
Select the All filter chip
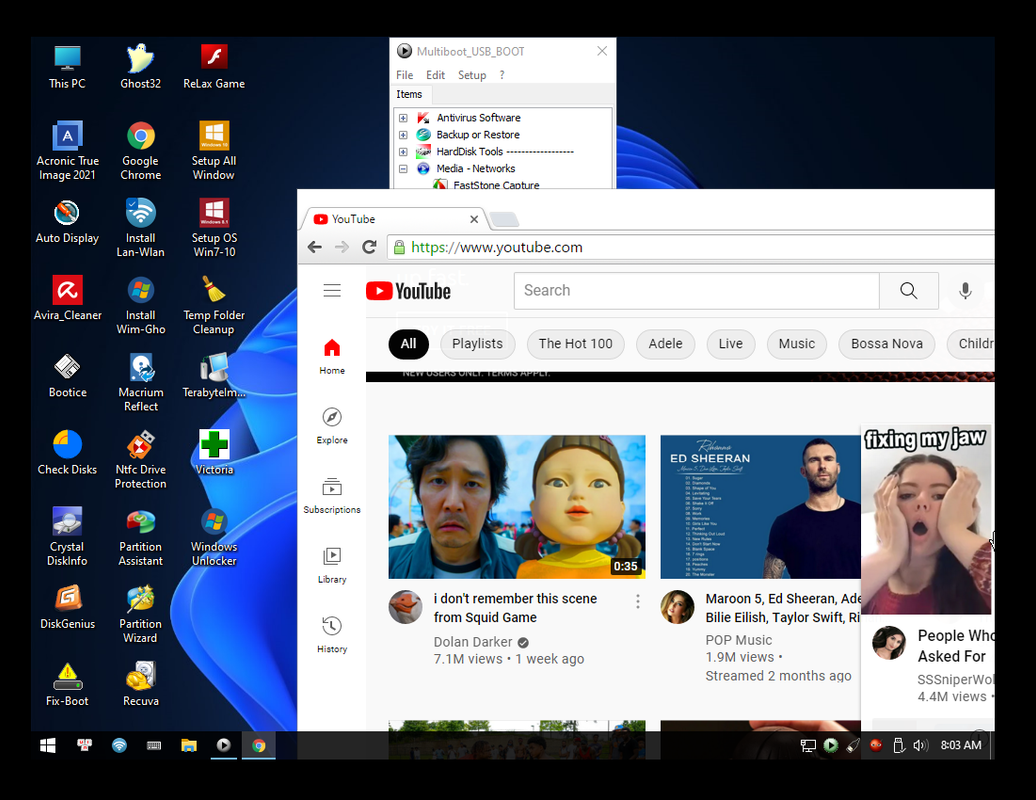click(x=408, y=344)
